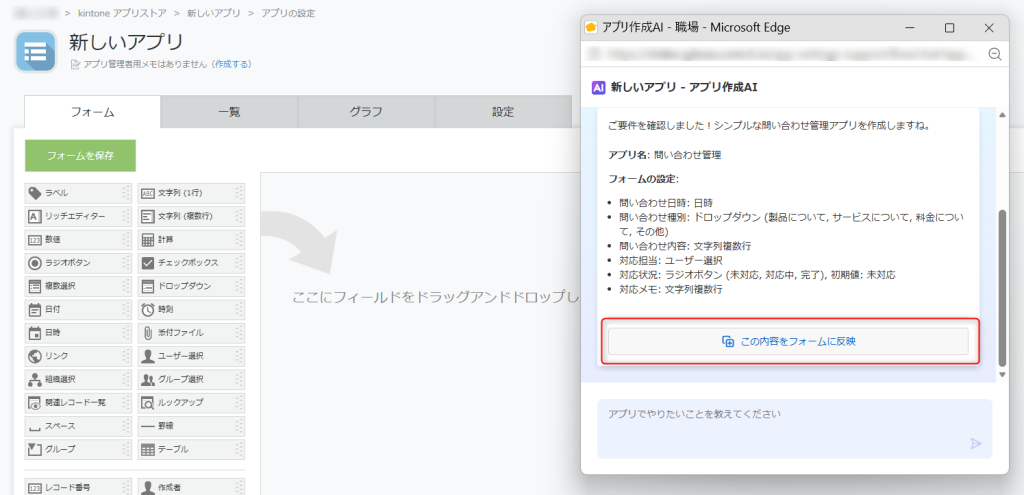
Task: Click the フォームを保存 button
Action: click(x=80, y=155)
